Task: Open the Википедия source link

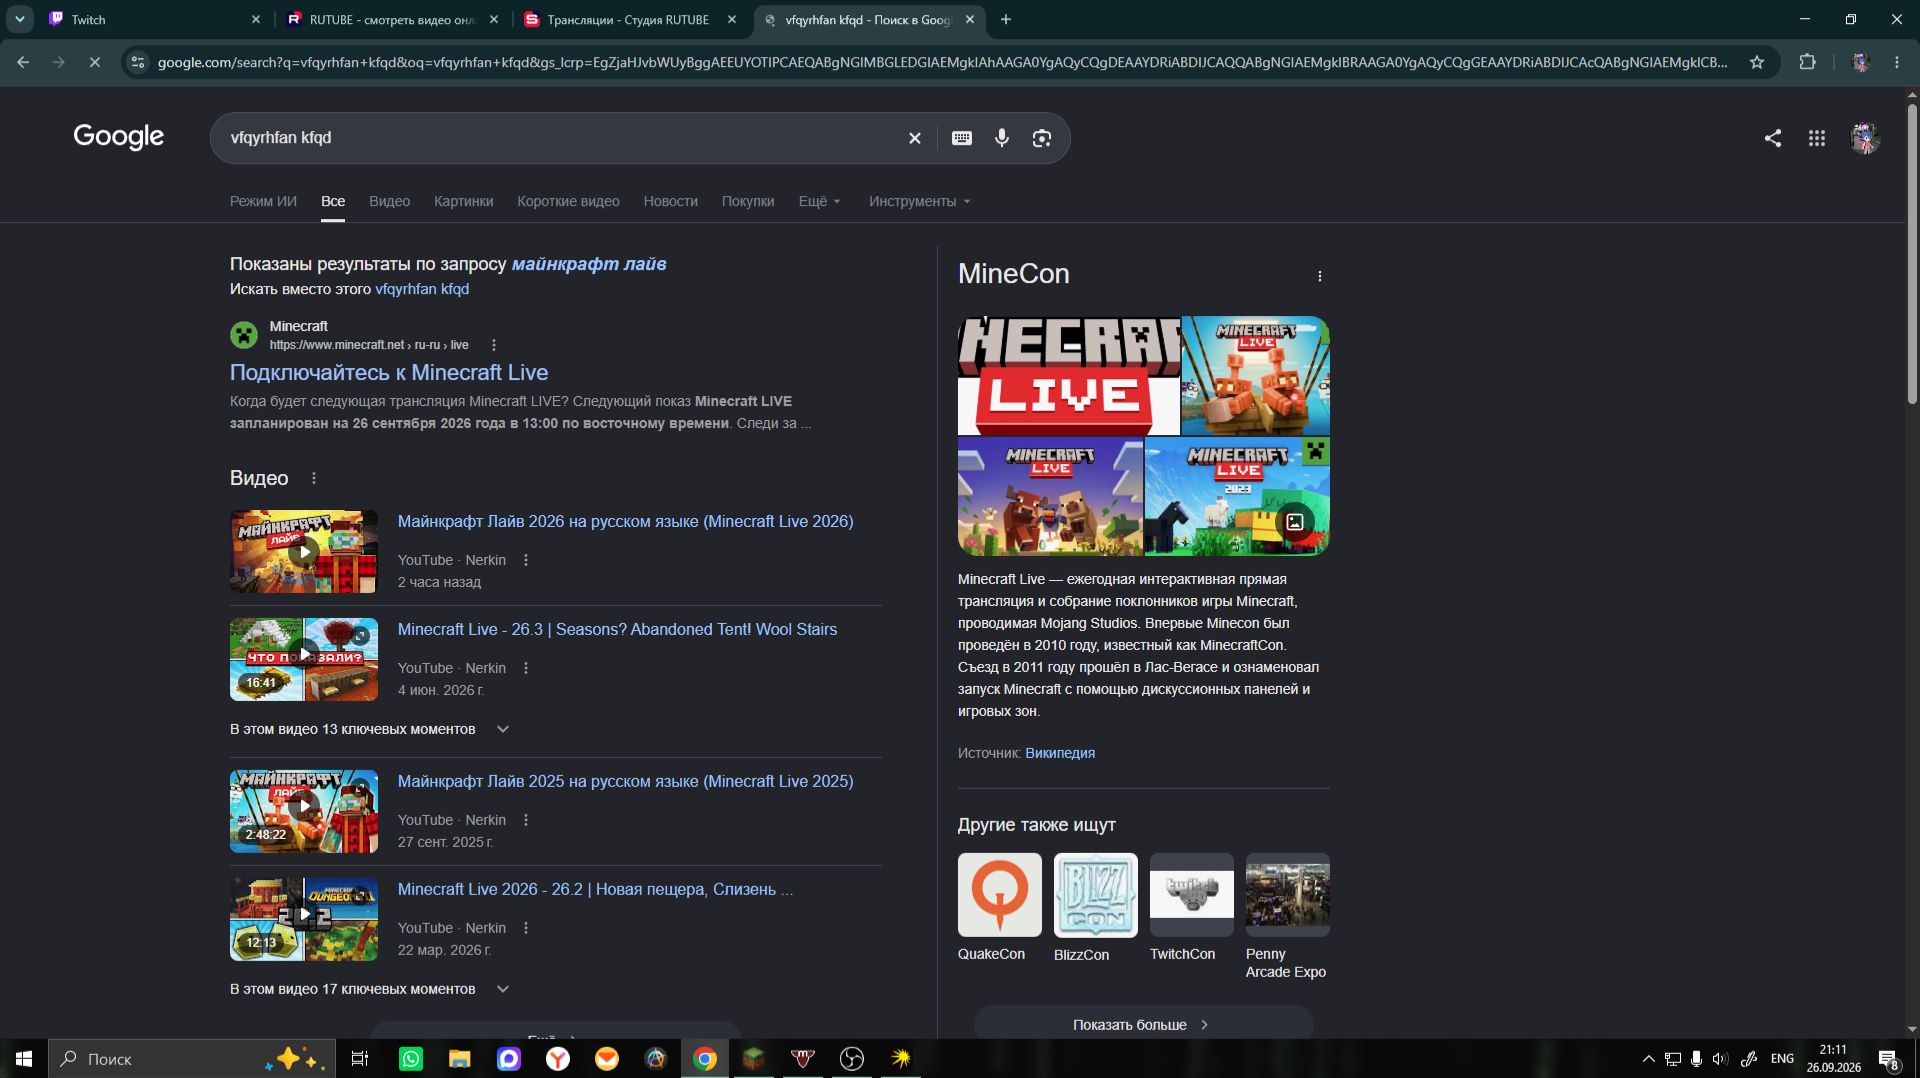Action: click(x=1060, y=753)
